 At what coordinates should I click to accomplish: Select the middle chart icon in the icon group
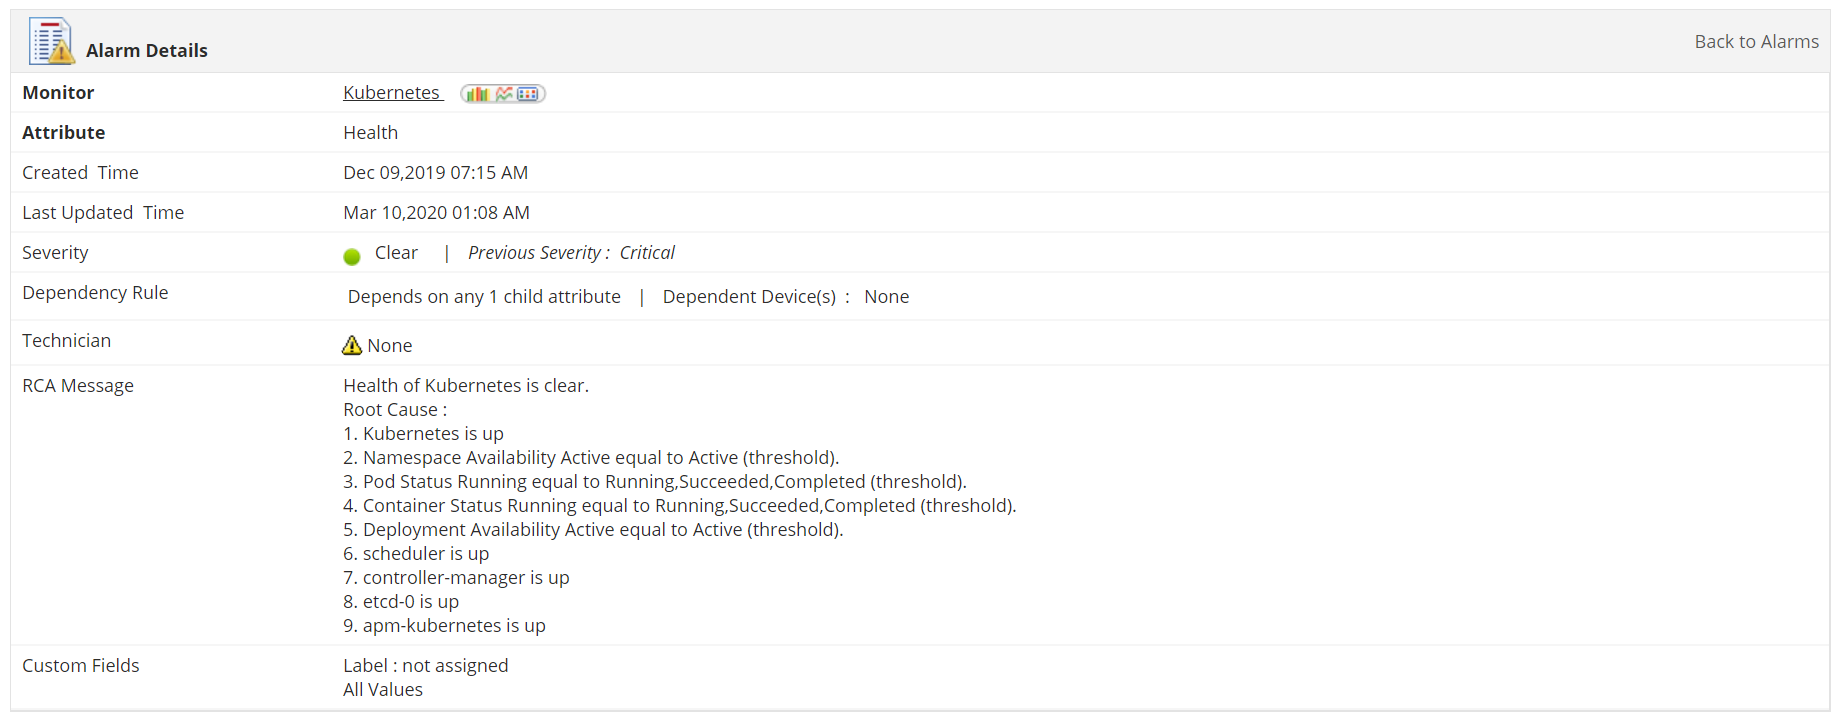pyautogui.click(x=504, y=93)
